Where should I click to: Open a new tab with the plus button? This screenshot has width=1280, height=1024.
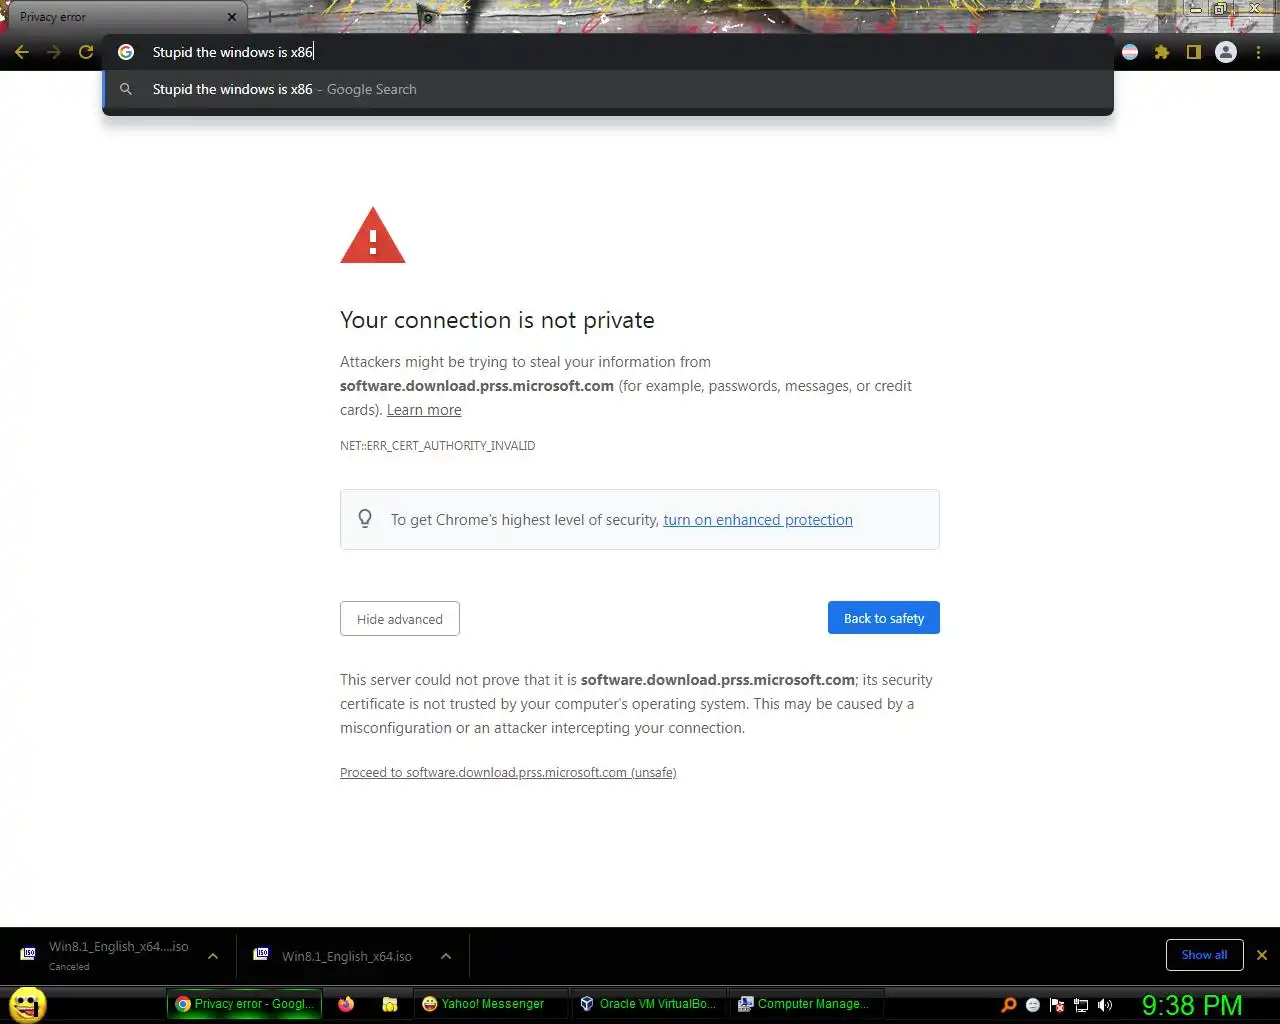pos(269,17)
